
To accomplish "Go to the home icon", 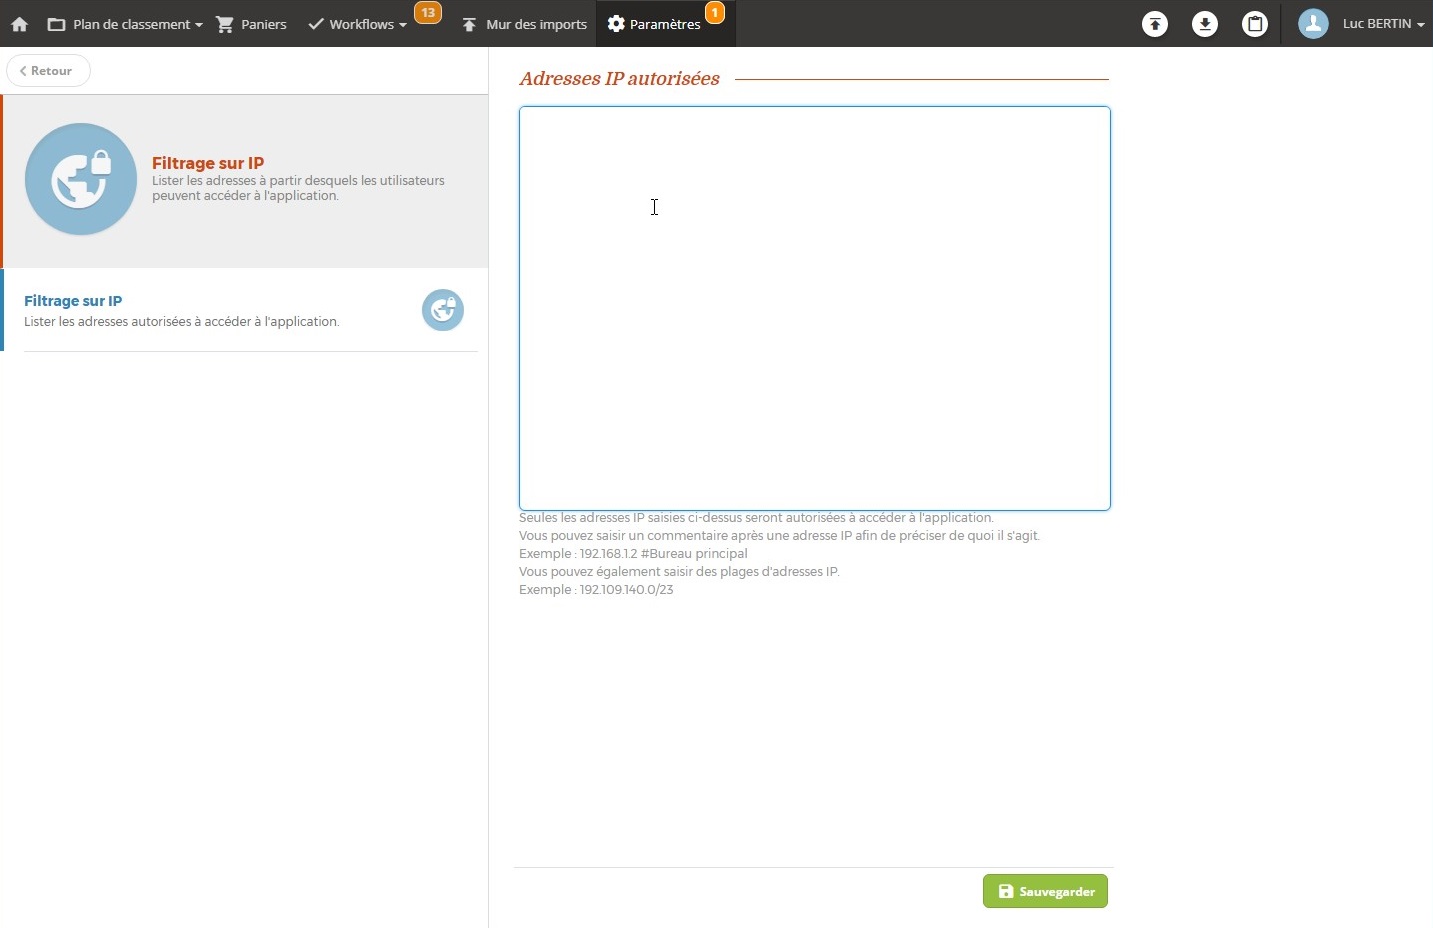I will [19, 24].
